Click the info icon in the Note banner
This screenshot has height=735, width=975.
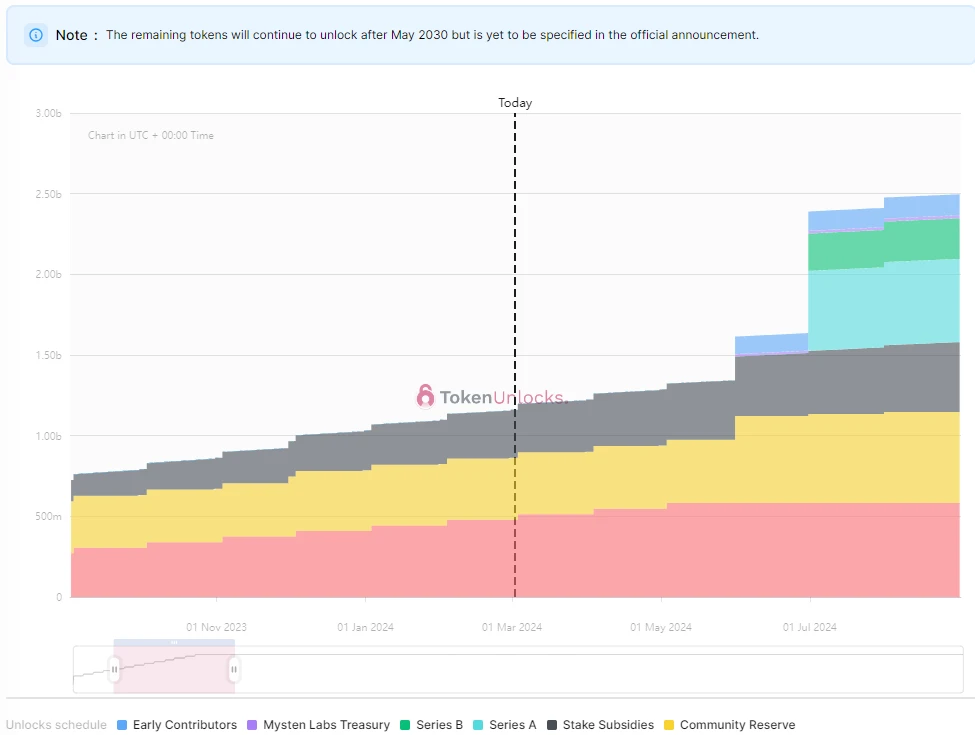[36, 35]
